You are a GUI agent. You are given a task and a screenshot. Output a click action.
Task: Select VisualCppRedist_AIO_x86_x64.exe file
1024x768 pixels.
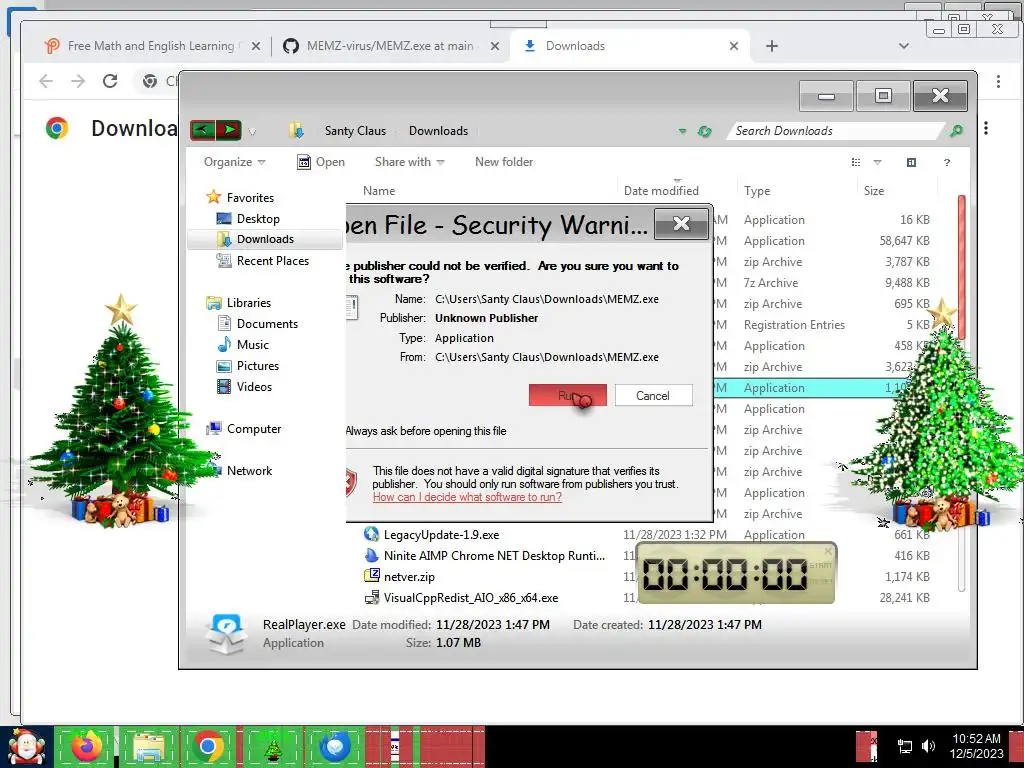[461, 598]
